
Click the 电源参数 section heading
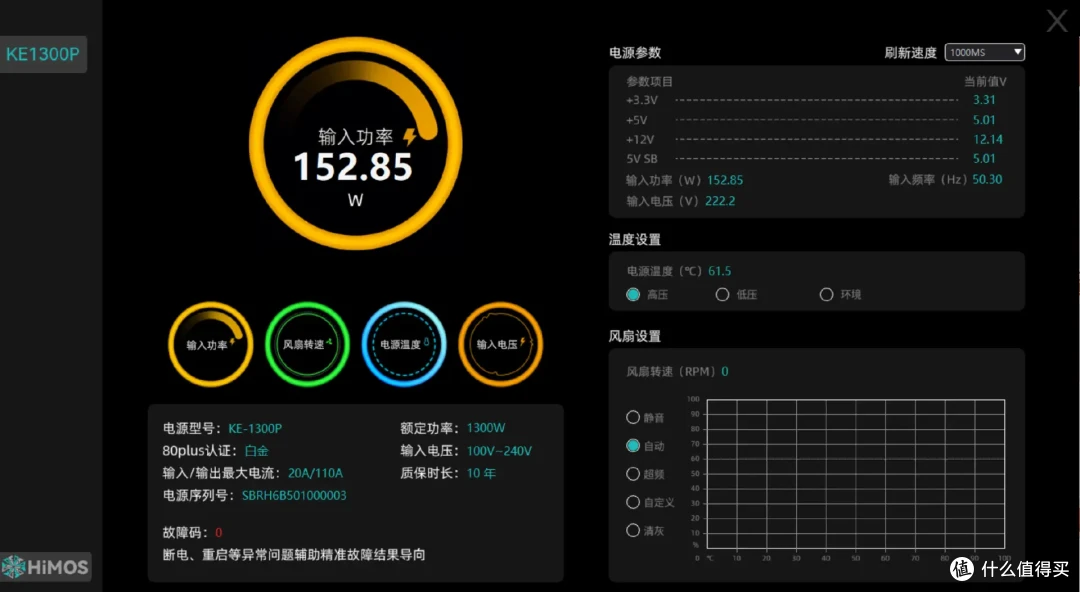(635, 52)
